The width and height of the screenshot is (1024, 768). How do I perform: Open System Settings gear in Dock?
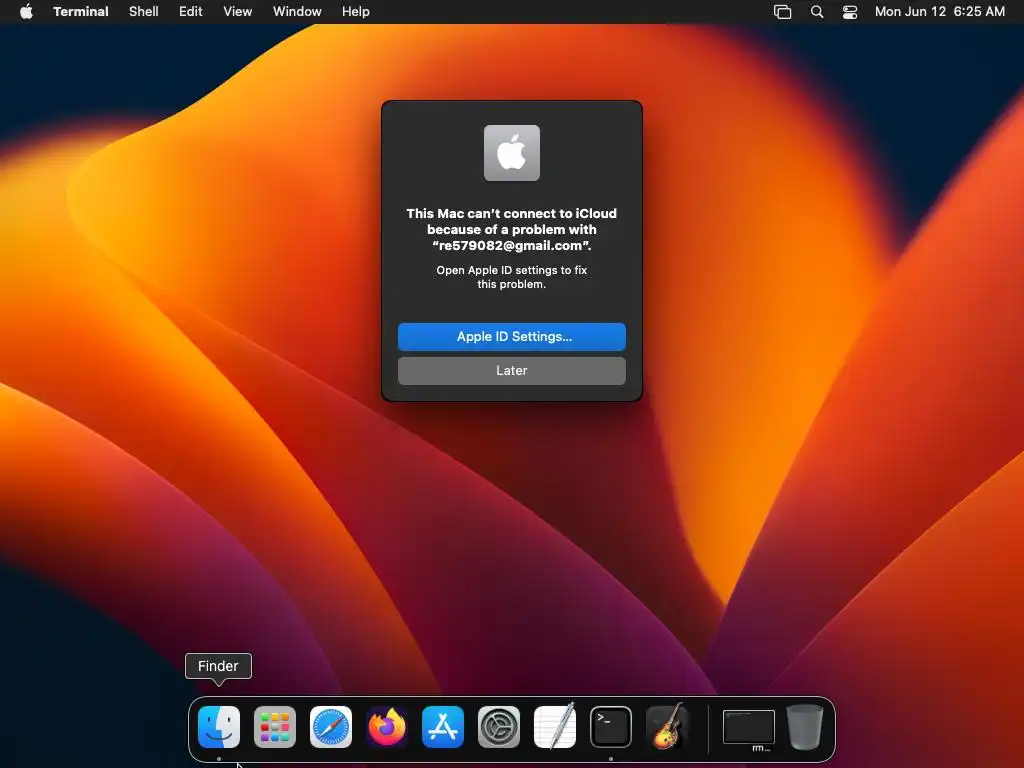click(499, 727)
